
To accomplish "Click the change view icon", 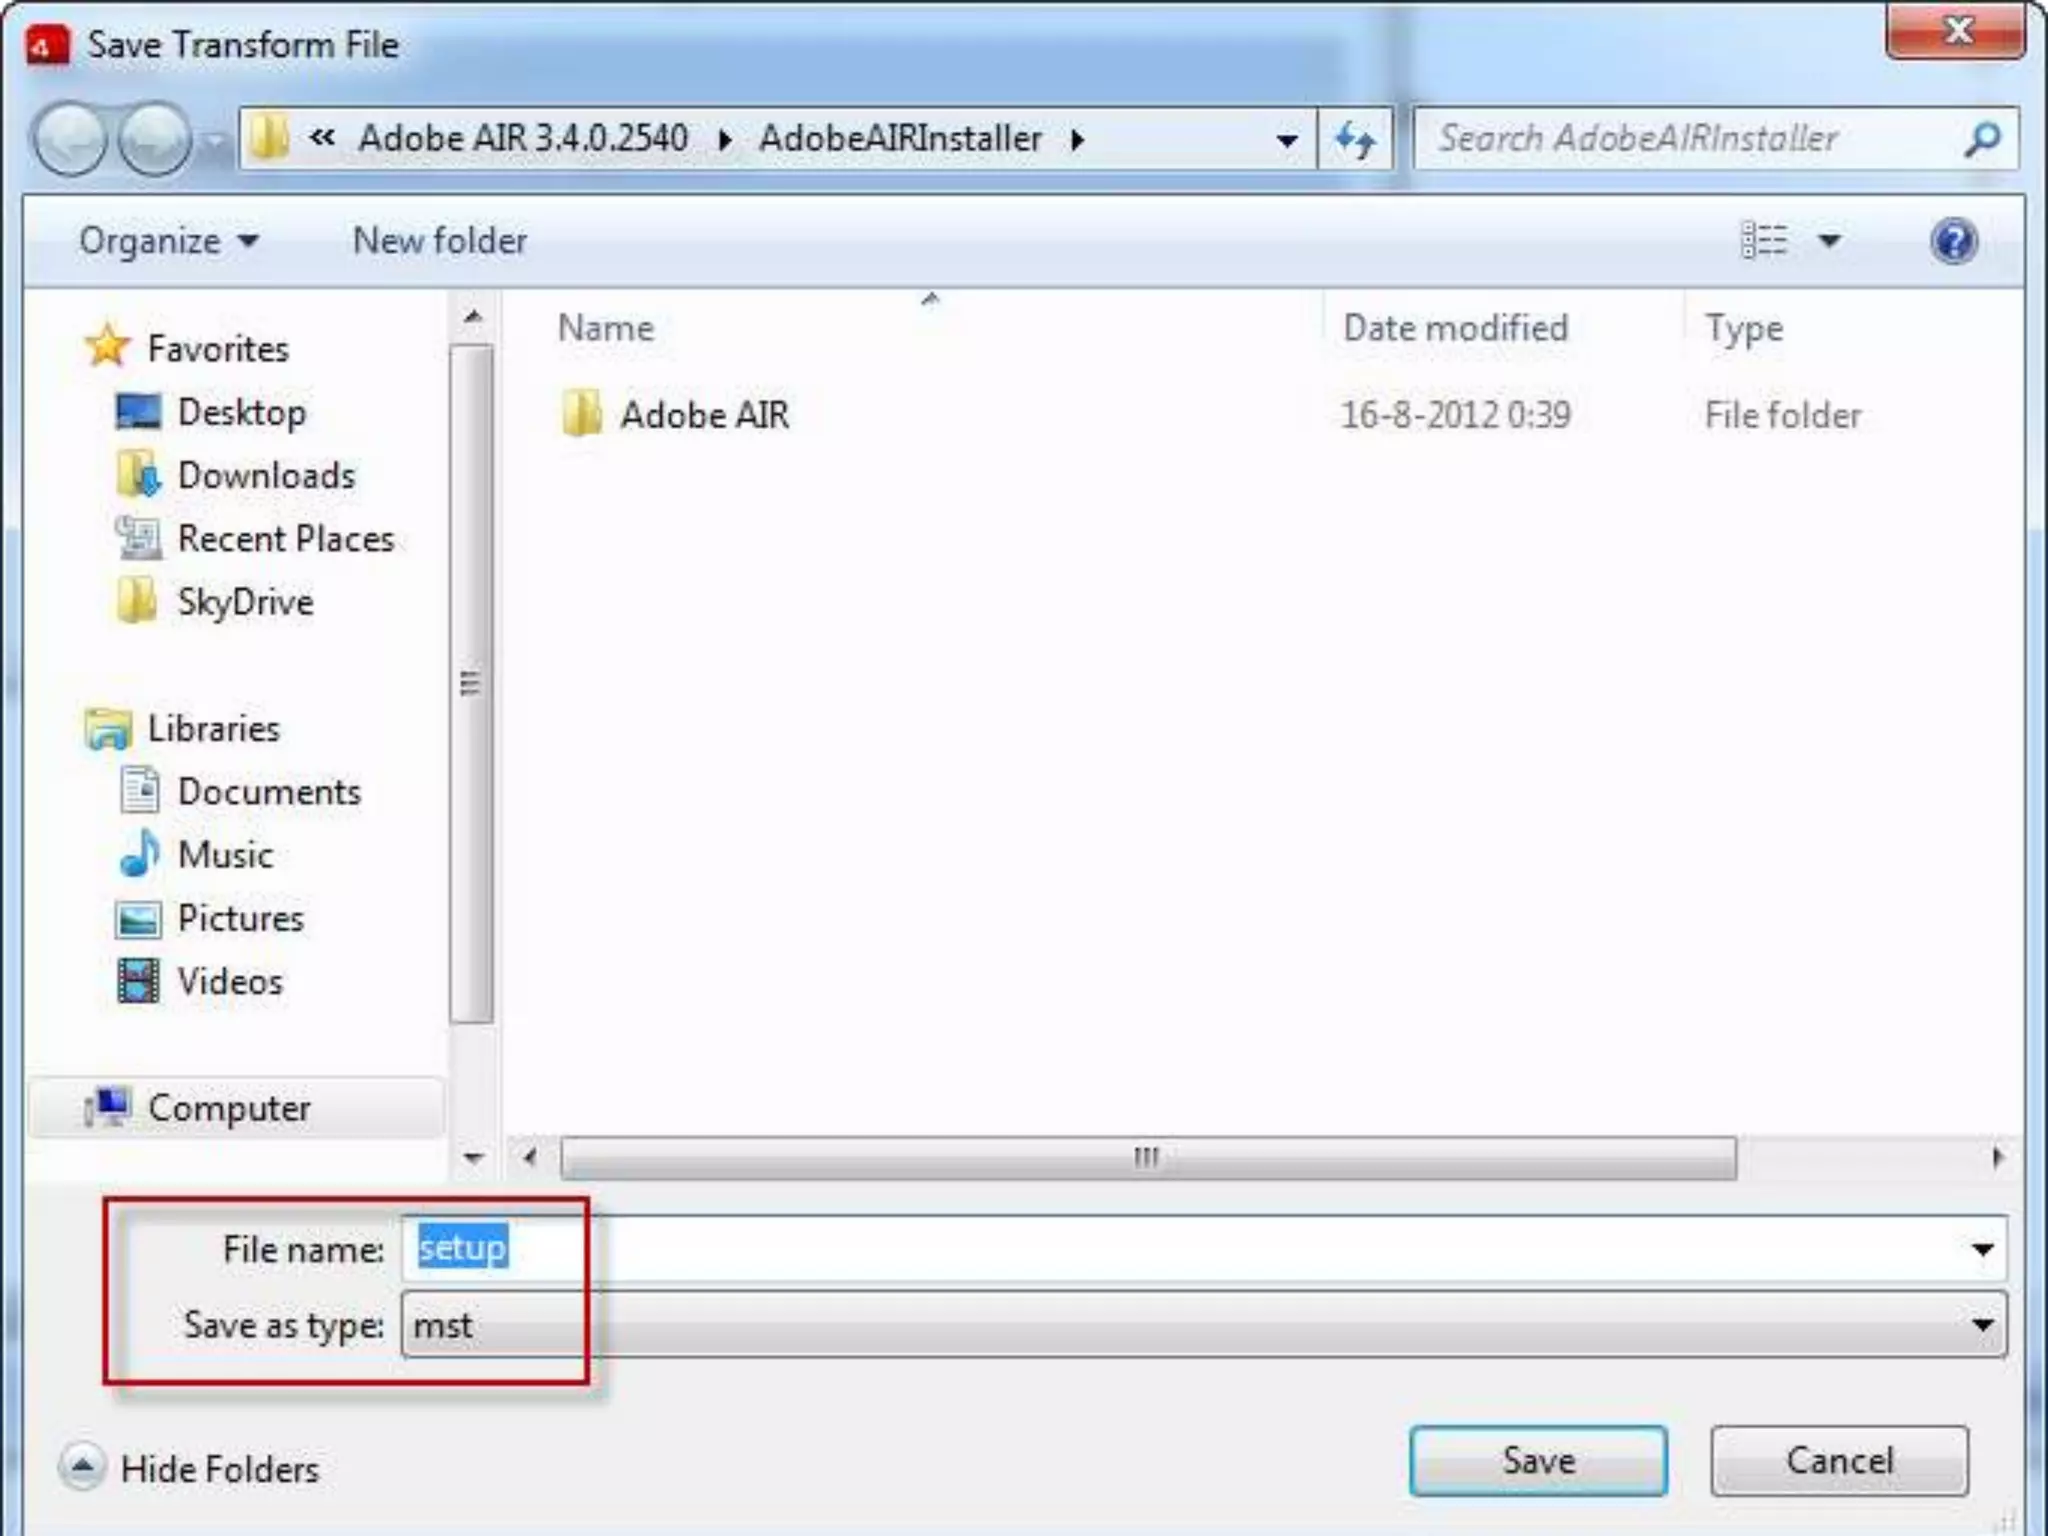I will click(1764, 240).
